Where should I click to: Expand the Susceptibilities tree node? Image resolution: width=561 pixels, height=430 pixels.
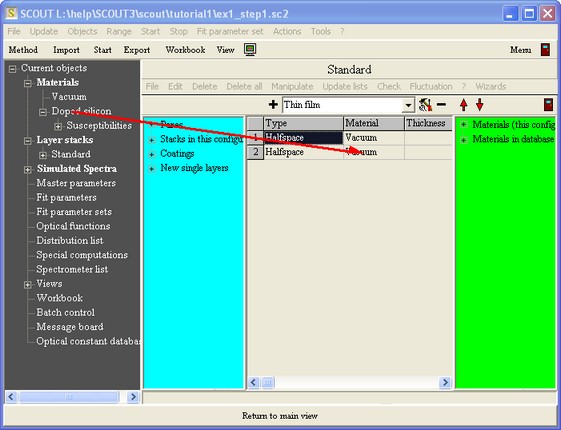[x=58, y=126]
